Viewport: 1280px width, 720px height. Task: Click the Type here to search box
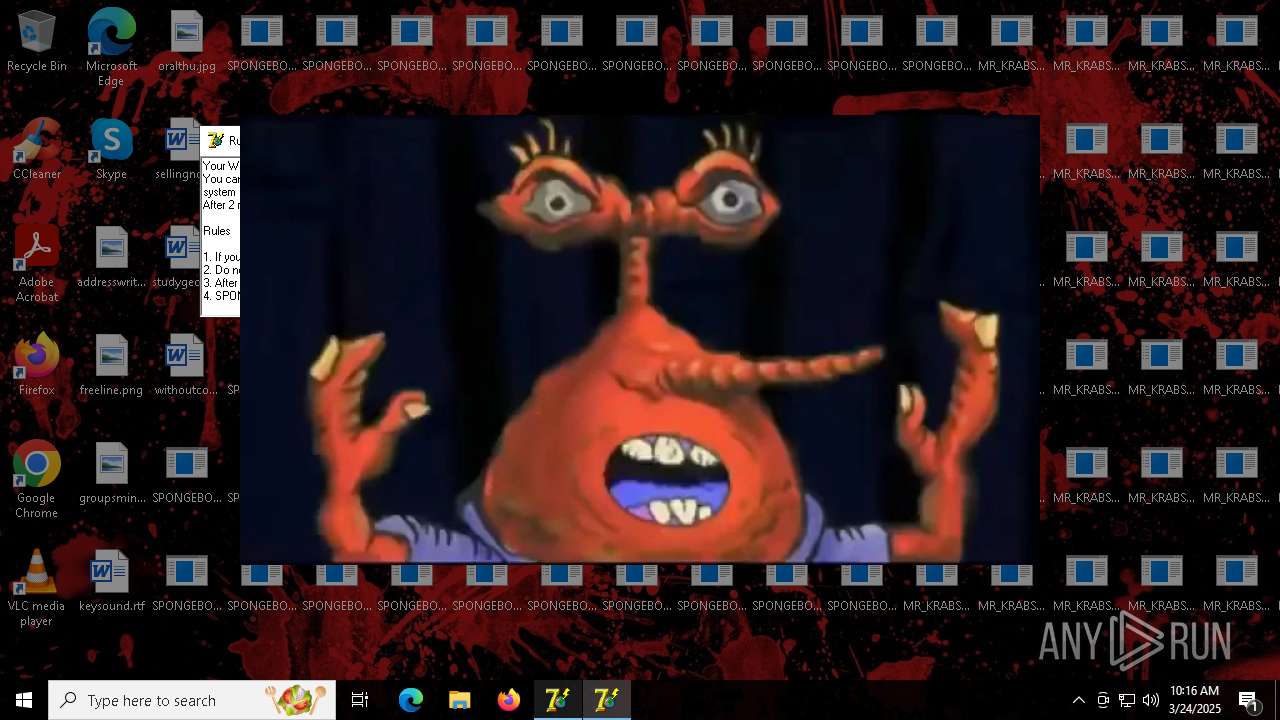point(192,700)
